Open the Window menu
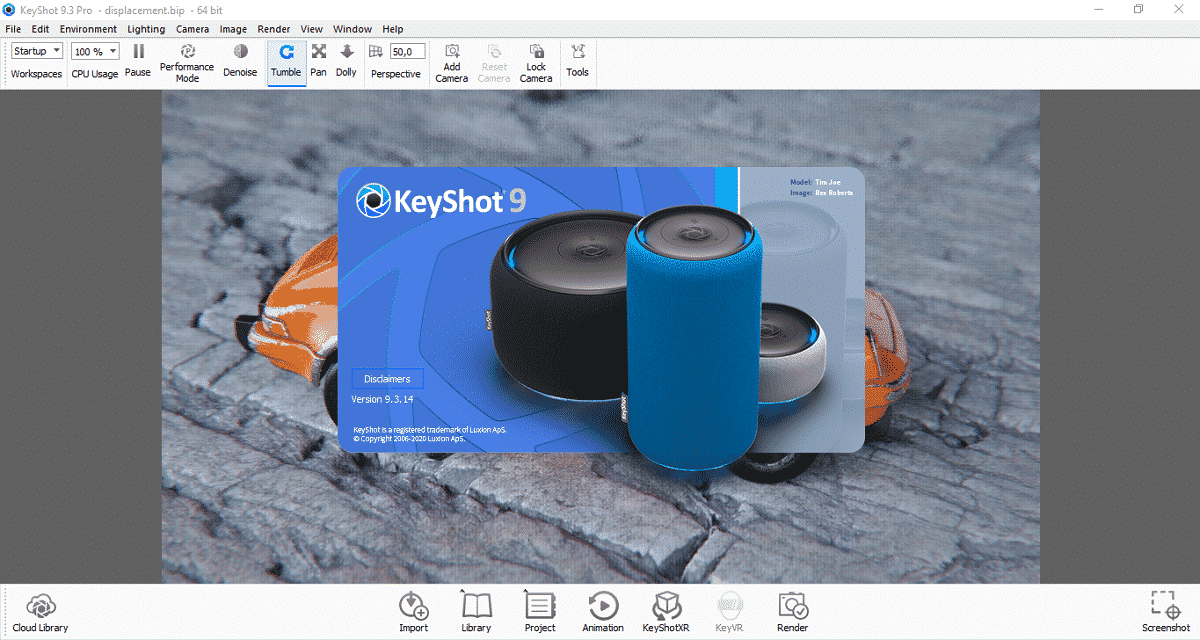The width and height of the screenshot is (1200, 640). [x=352, y=29]
